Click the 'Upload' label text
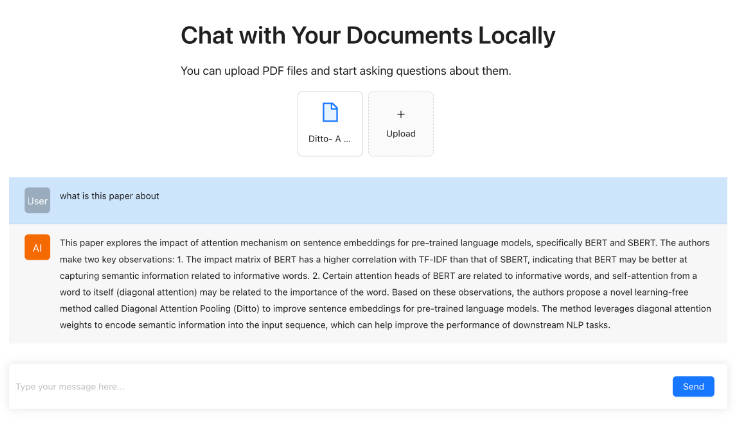Screen dimensions: 738x424 point(401,134)
